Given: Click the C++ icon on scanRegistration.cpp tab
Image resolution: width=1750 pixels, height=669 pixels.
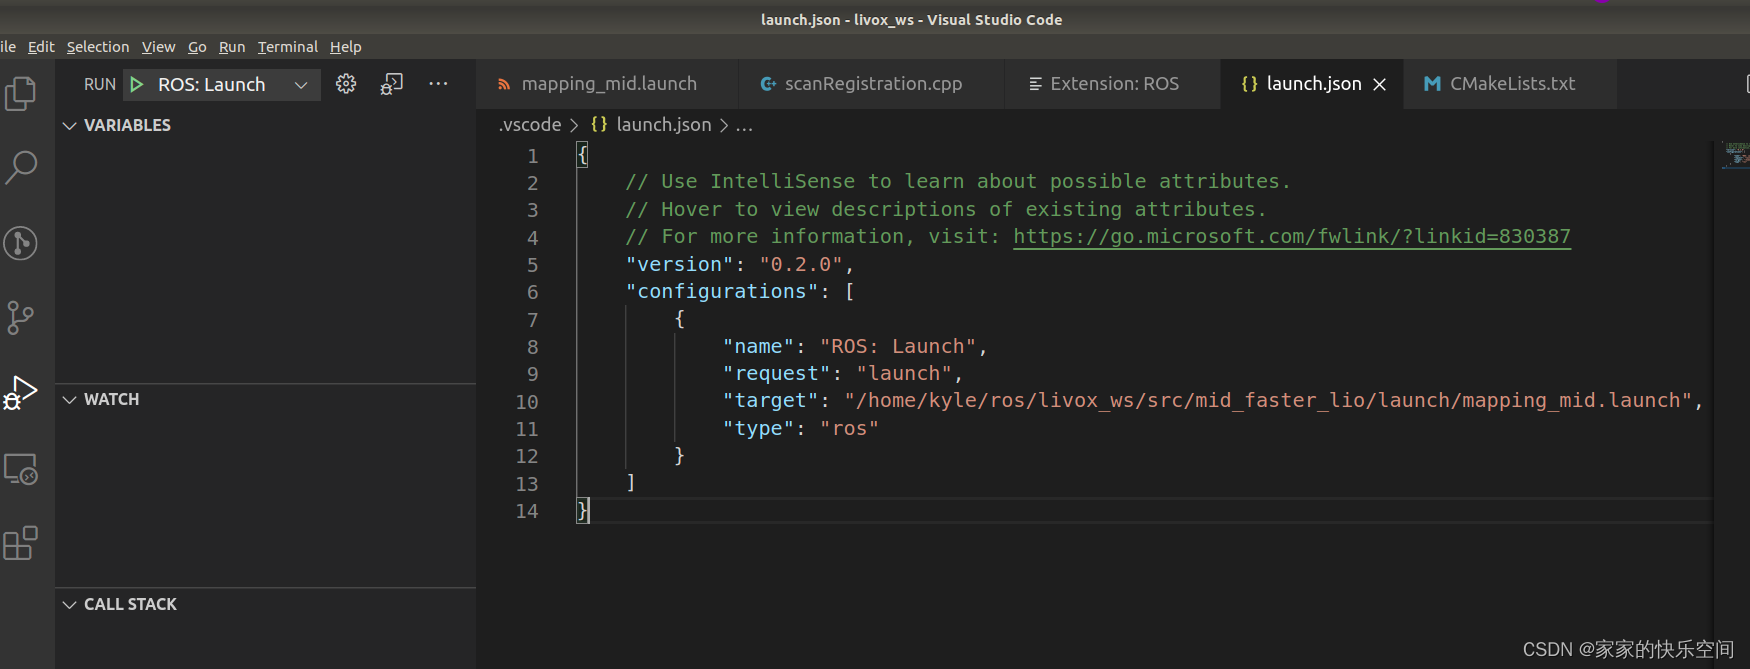Looking at the screenshot, I should pos(768,84).
